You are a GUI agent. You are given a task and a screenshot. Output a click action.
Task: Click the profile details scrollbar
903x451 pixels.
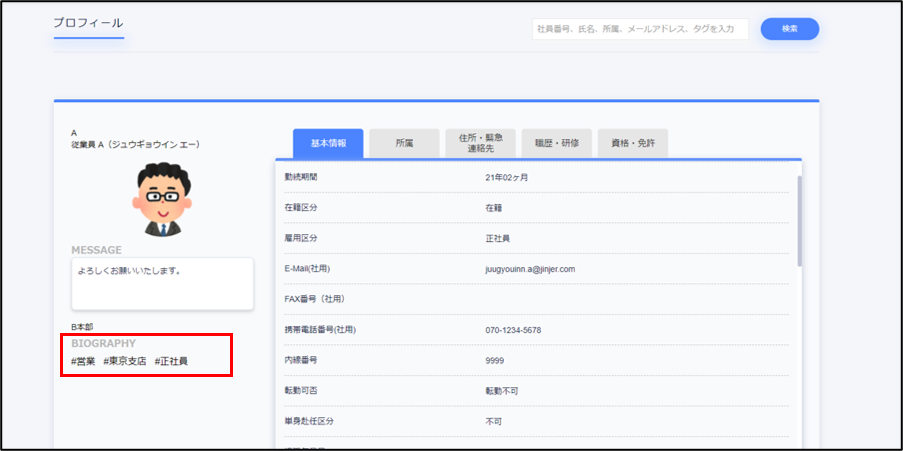[x=799, y=220]
